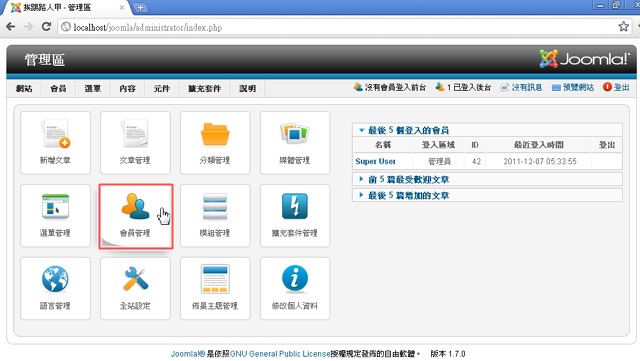Click the ID column header
640x361 pixels.
tap(475, 145)
